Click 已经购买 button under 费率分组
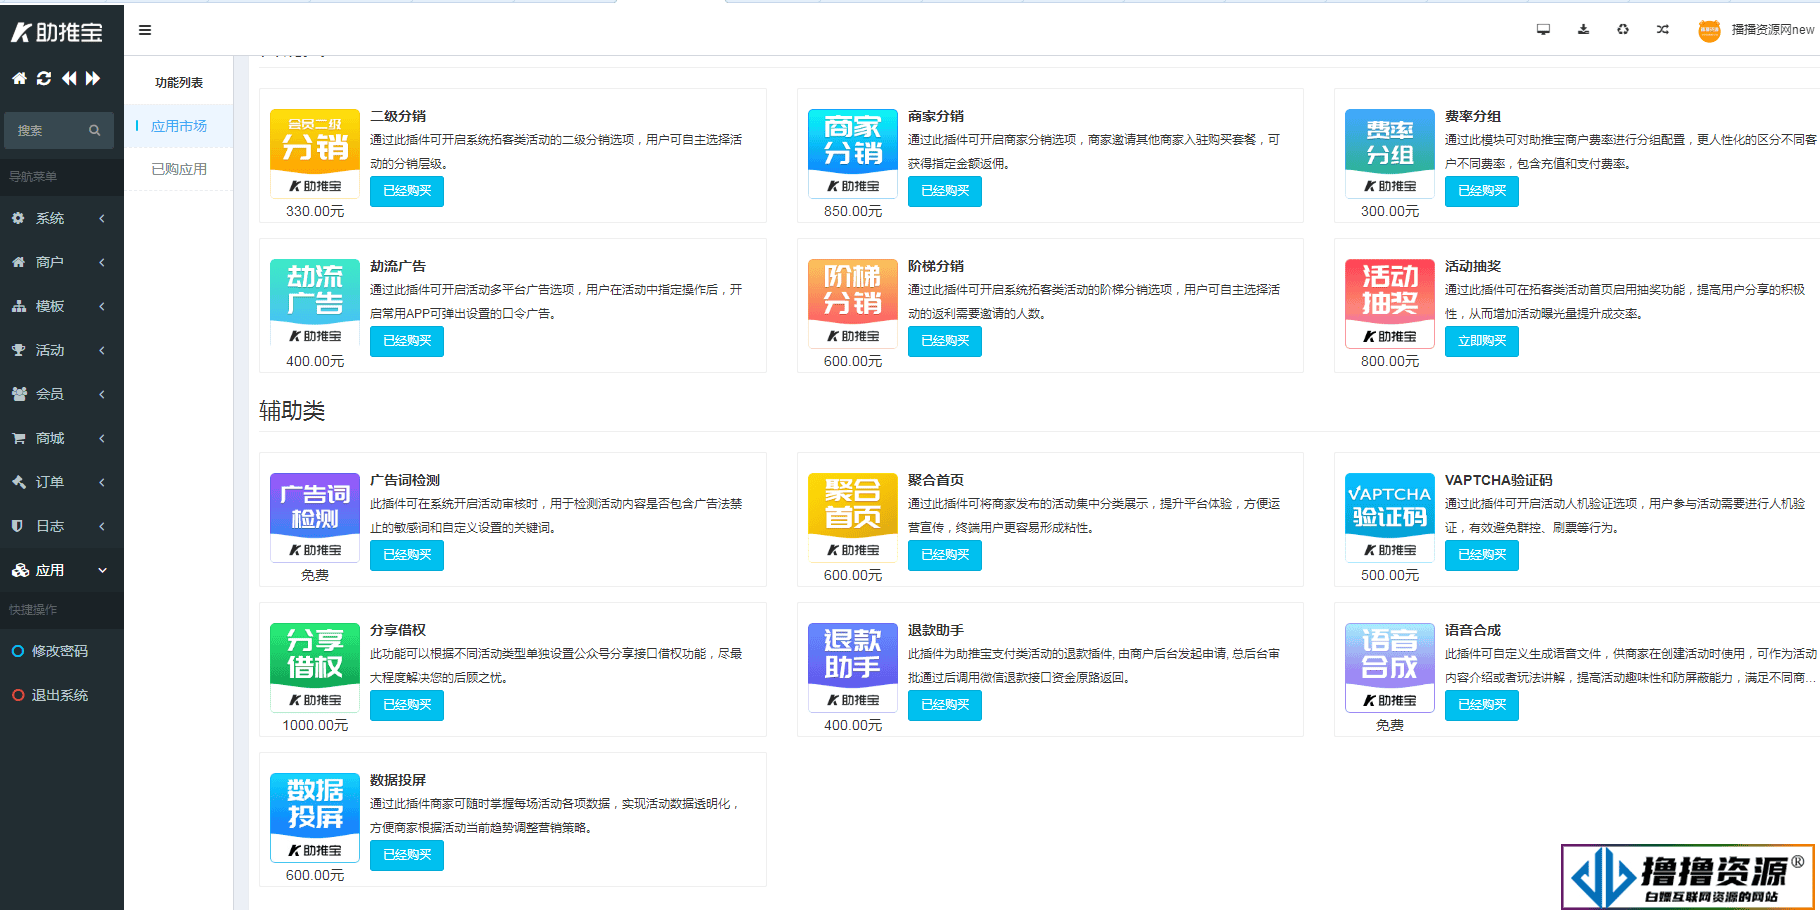Screen dimensions: 1820x910 tap(1482, 191)
